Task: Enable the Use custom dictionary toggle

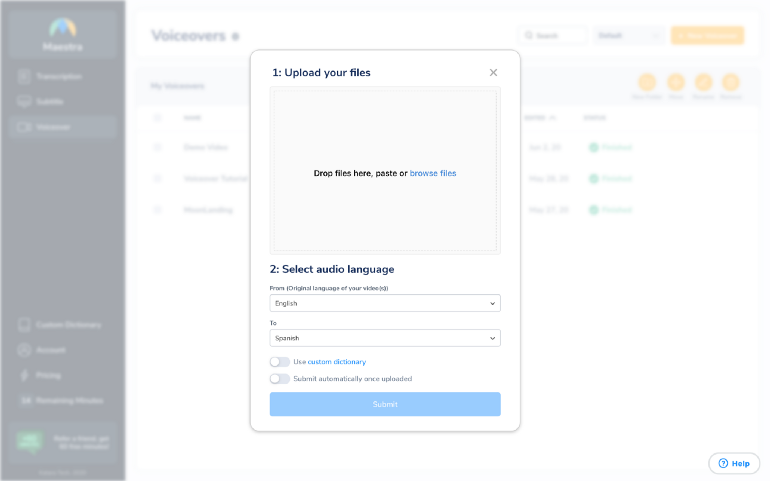Action: [279, 362]
